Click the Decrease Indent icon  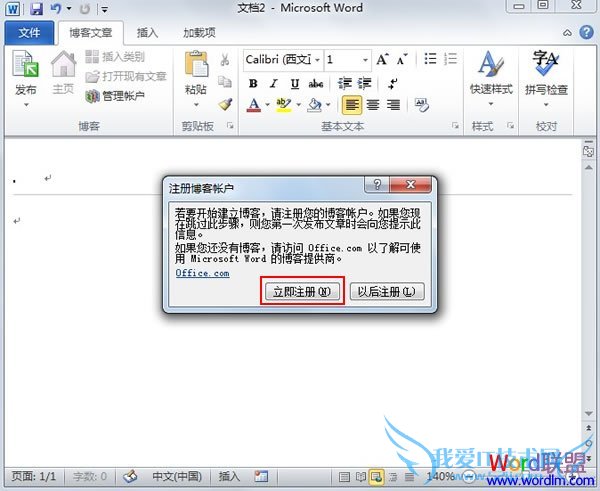click(344, 83)
